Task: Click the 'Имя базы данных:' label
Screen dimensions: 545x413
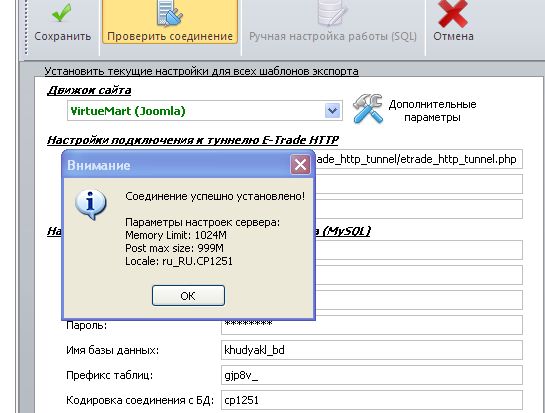Action: coord(113,350)
